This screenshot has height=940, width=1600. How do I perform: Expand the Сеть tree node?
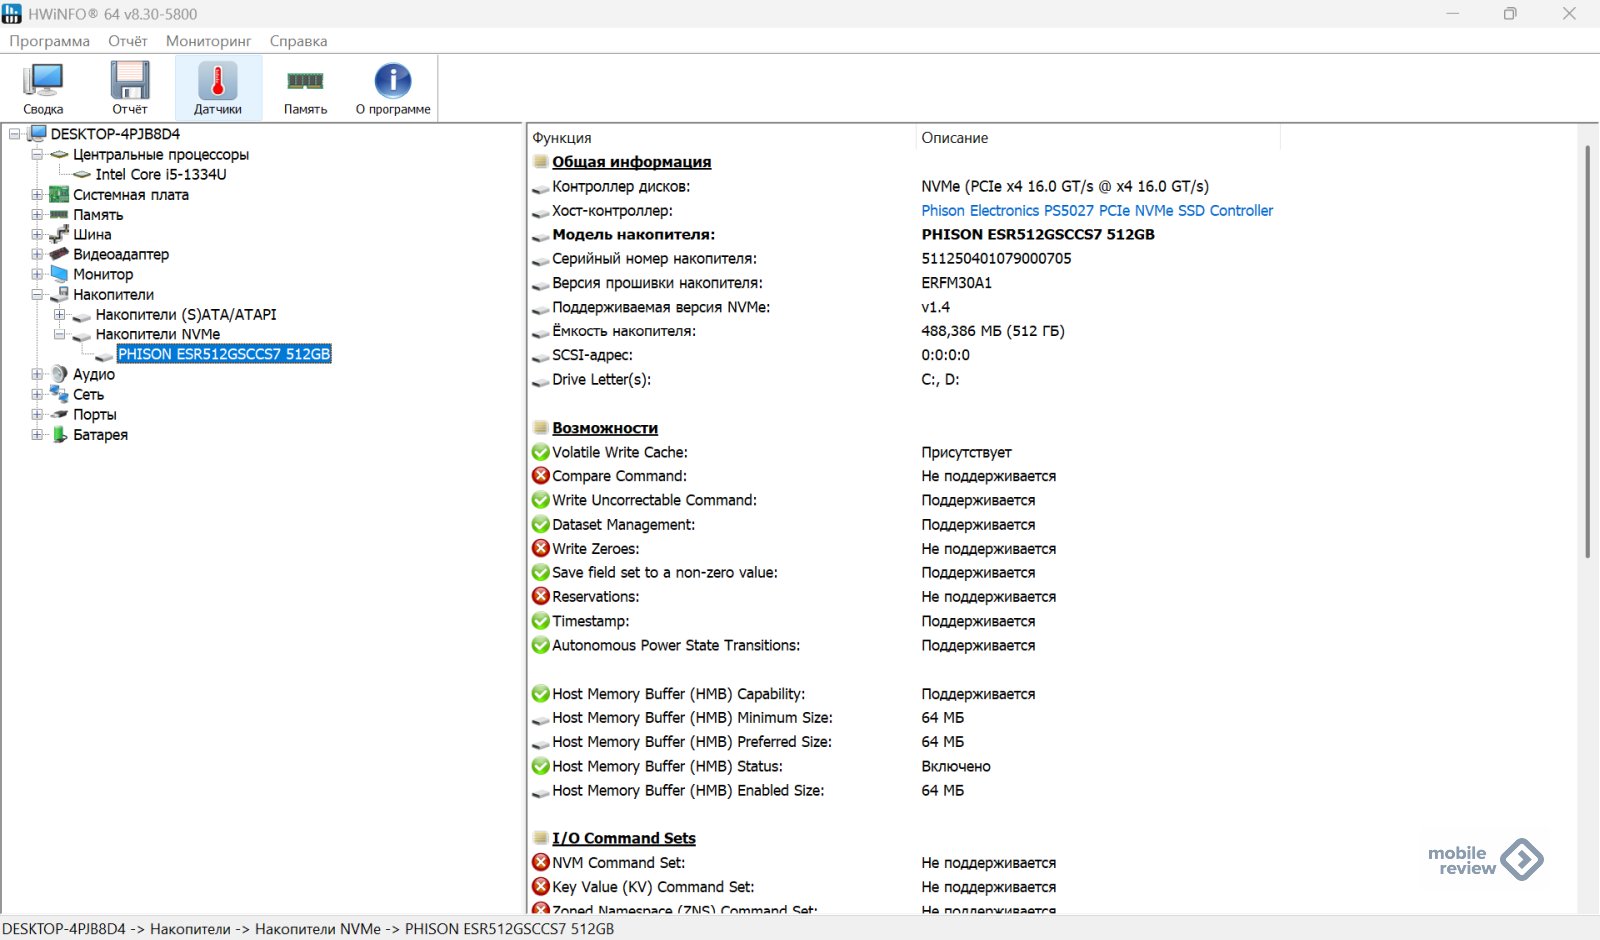tap(37, 395)
